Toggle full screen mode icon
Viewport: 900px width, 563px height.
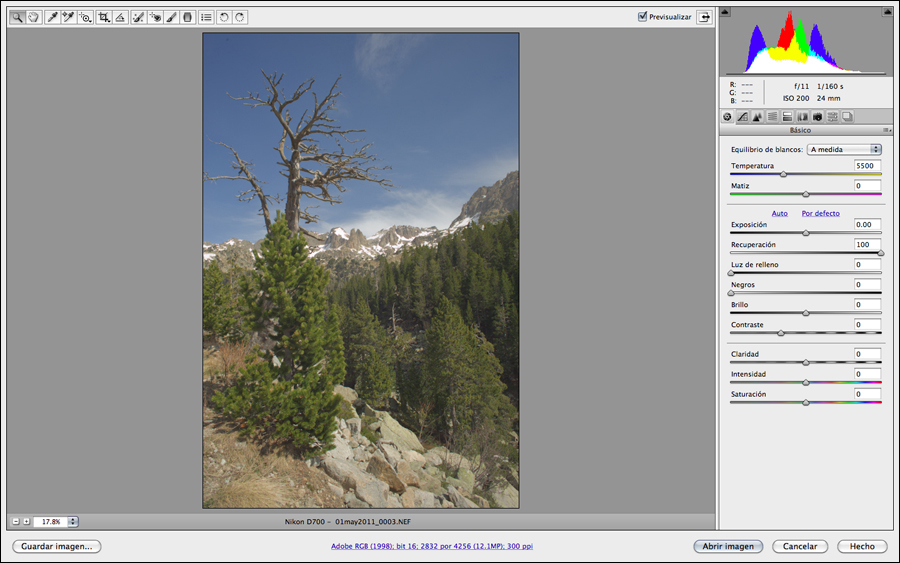[704, 17]
